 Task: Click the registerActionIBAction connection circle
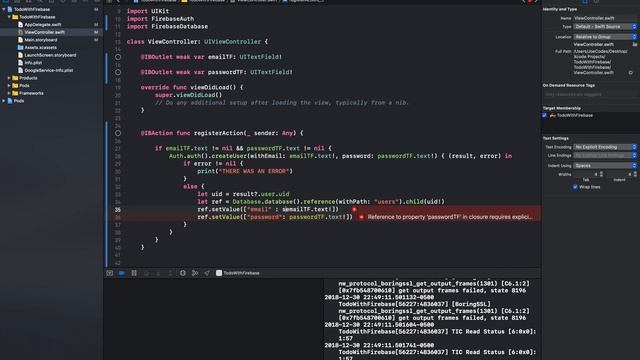coord(118,133)
